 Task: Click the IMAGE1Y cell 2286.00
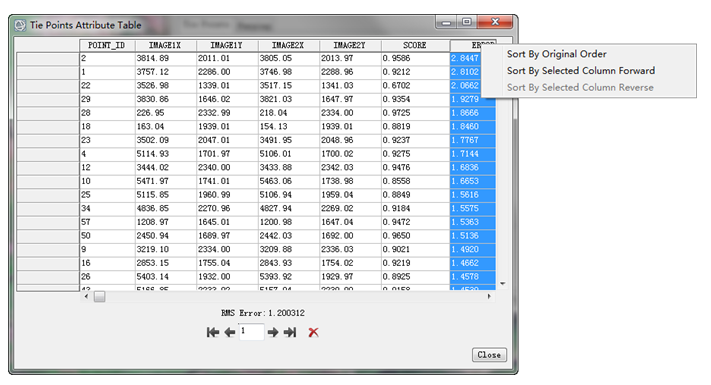(x=227, y=72)
